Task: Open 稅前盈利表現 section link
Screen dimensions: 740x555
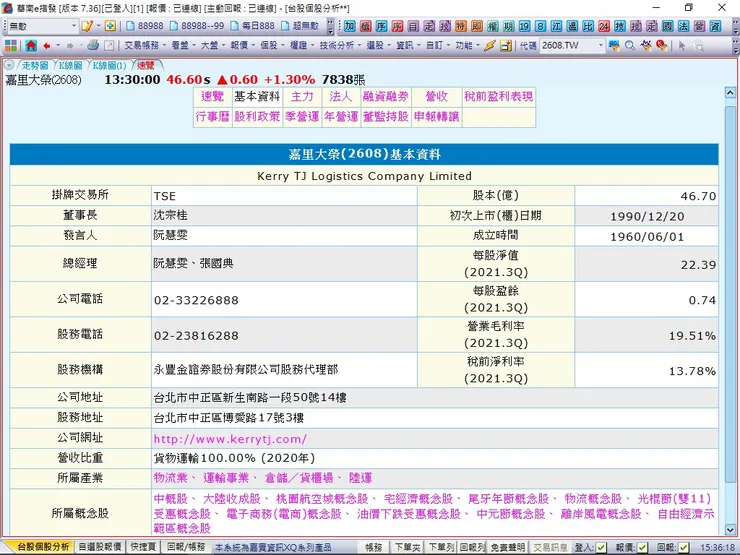Action: tap(498, 97)
